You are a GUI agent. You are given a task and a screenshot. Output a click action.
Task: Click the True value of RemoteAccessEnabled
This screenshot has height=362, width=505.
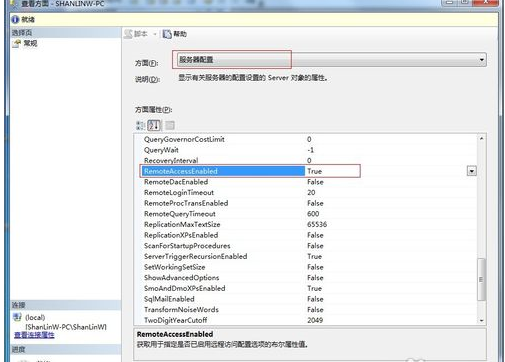[x=314, y=171]
